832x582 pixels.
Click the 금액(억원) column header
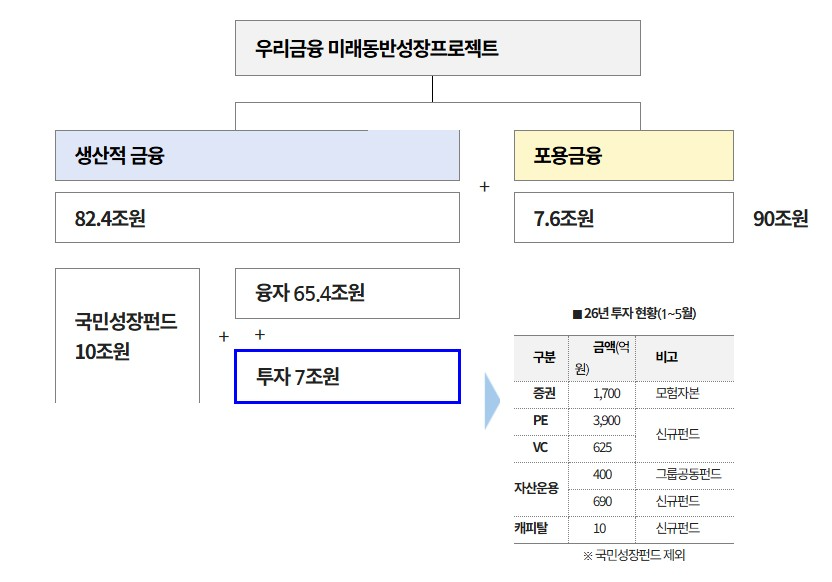tap(602, 358)
